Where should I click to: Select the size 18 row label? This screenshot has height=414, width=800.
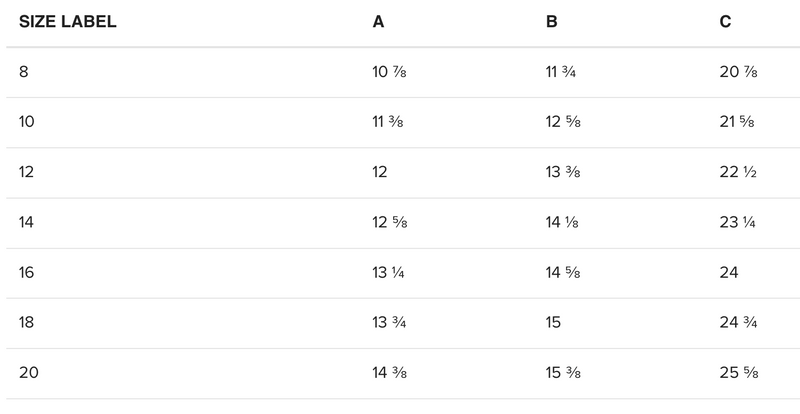(x=27, y=322)
